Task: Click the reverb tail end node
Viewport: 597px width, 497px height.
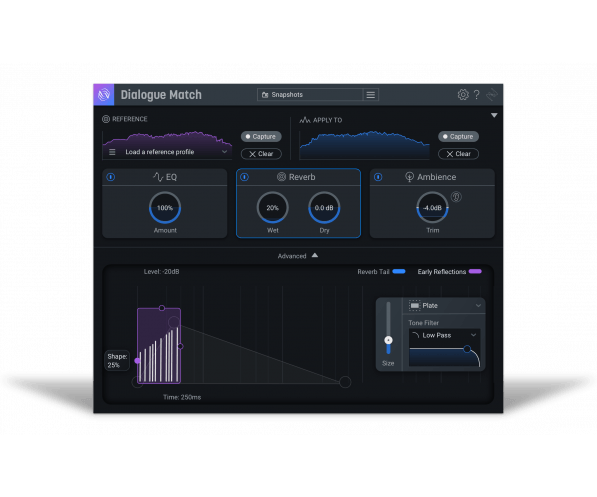Action: click(345, 382)
